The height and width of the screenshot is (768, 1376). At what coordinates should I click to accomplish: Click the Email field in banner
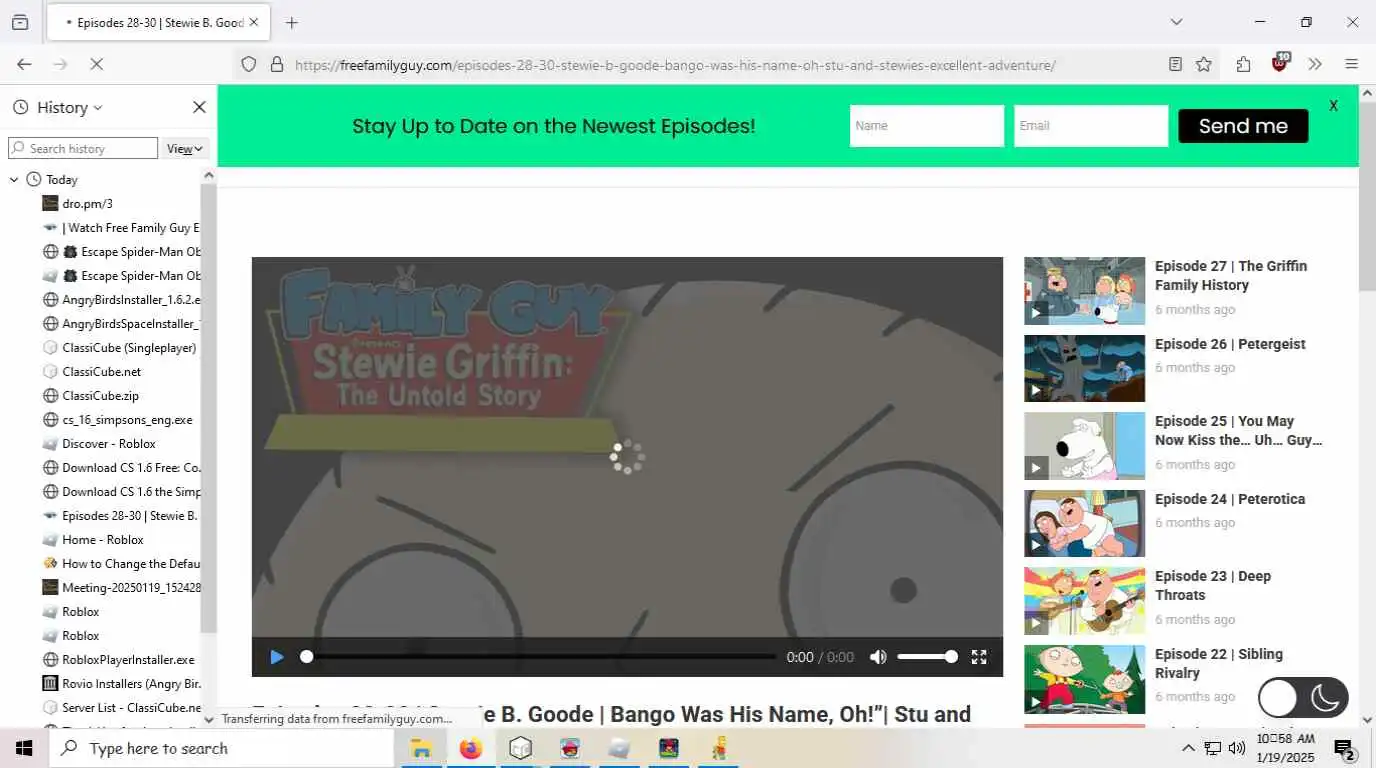pos(1091,126)
